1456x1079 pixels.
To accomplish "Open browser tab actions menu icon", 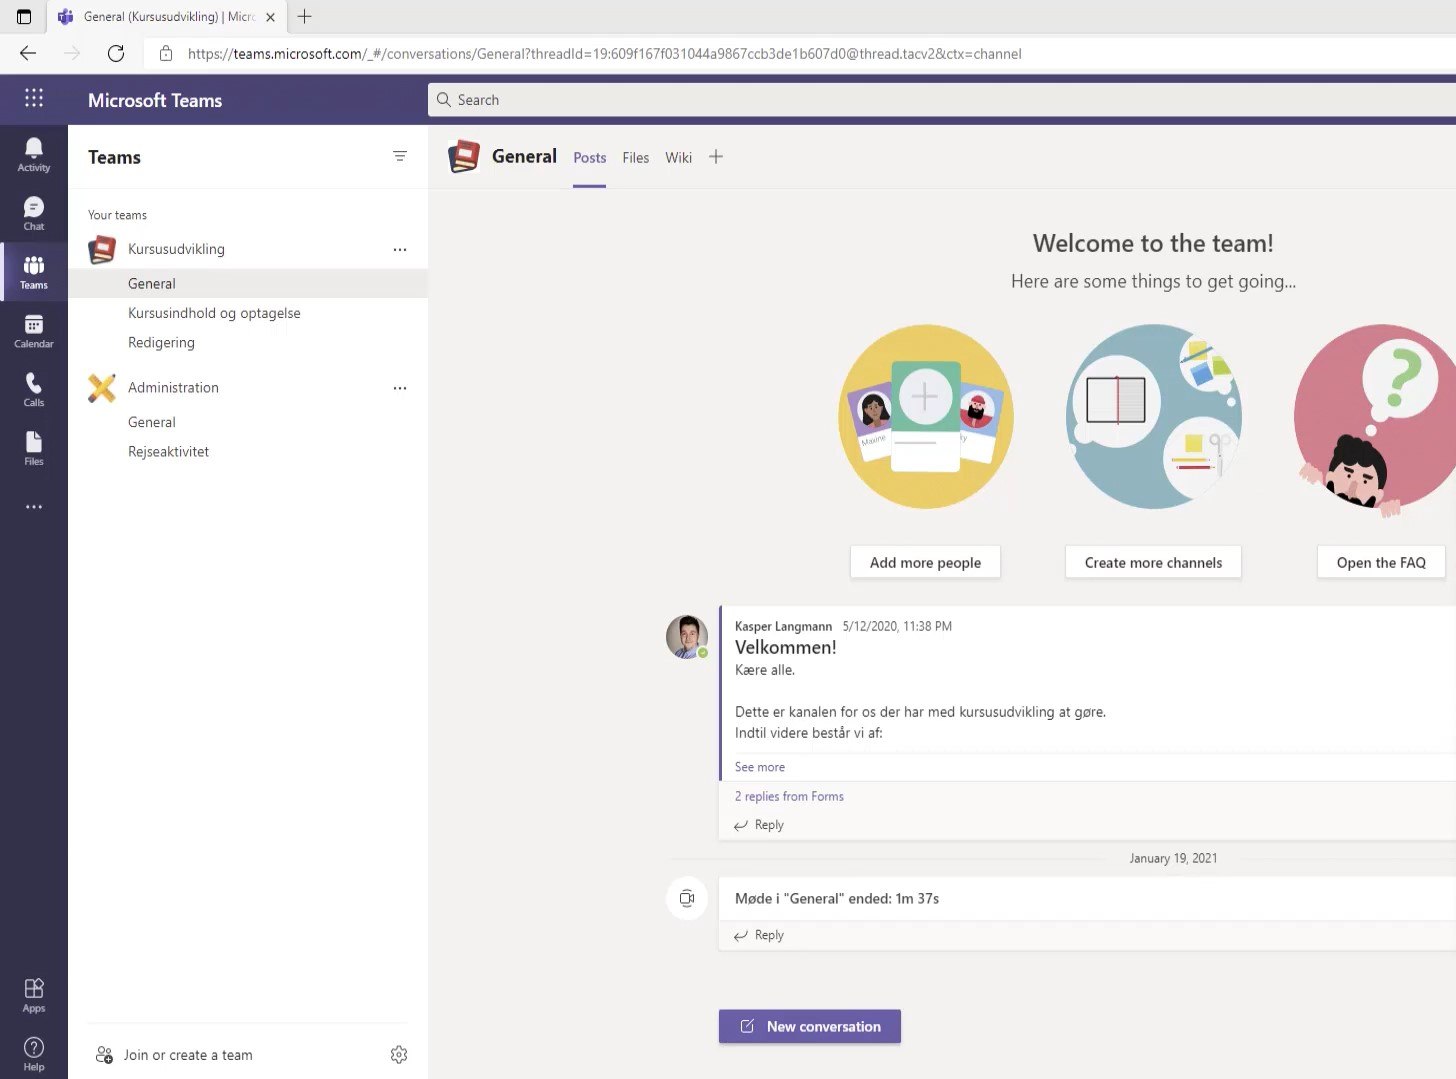I will [24, 17].
